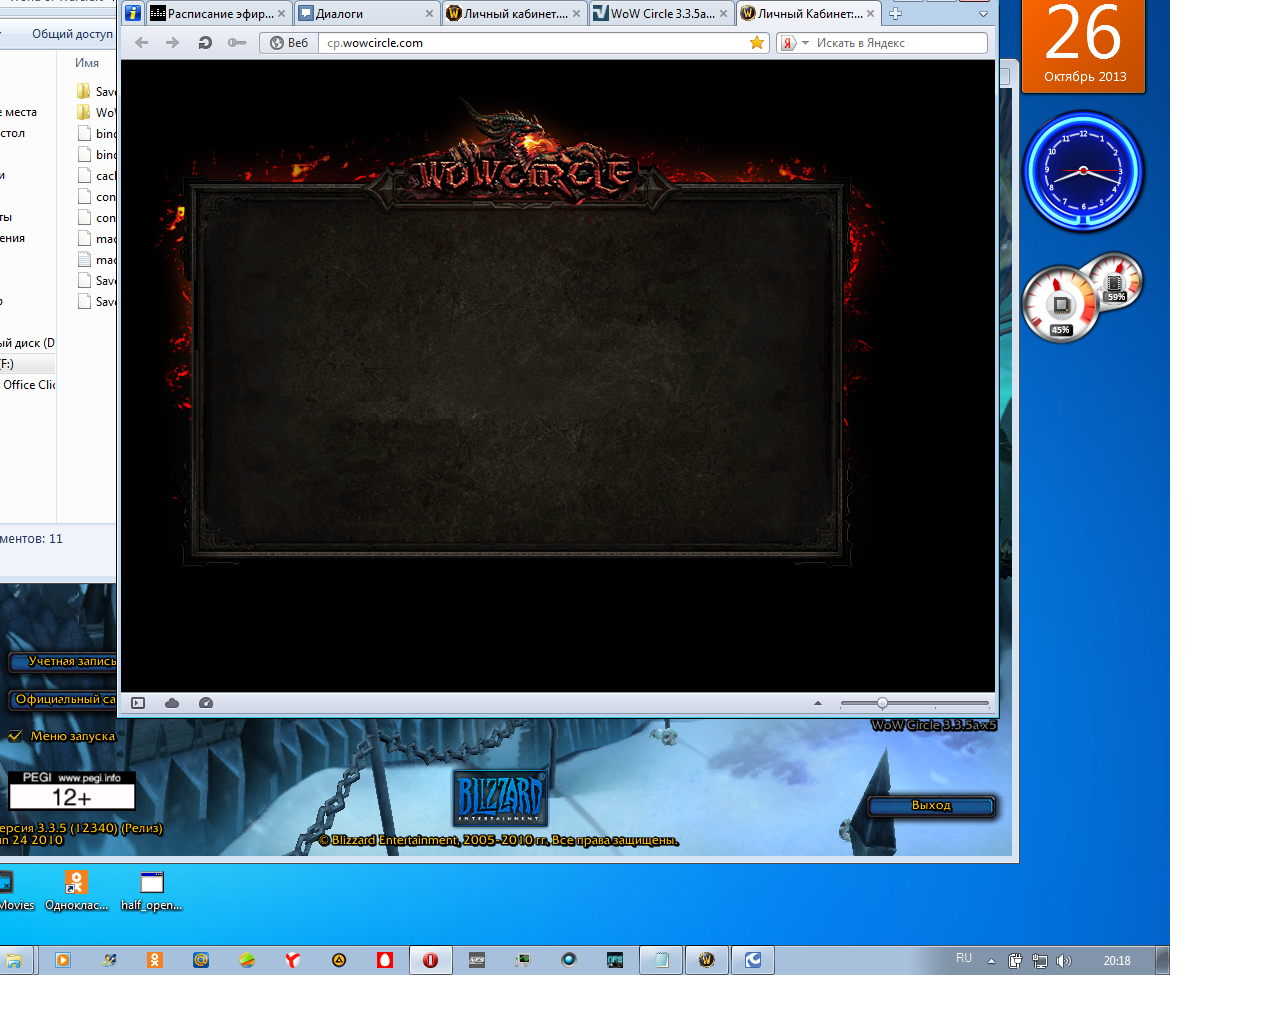Open the World of Warcraft taskbar button

[706, 960]
